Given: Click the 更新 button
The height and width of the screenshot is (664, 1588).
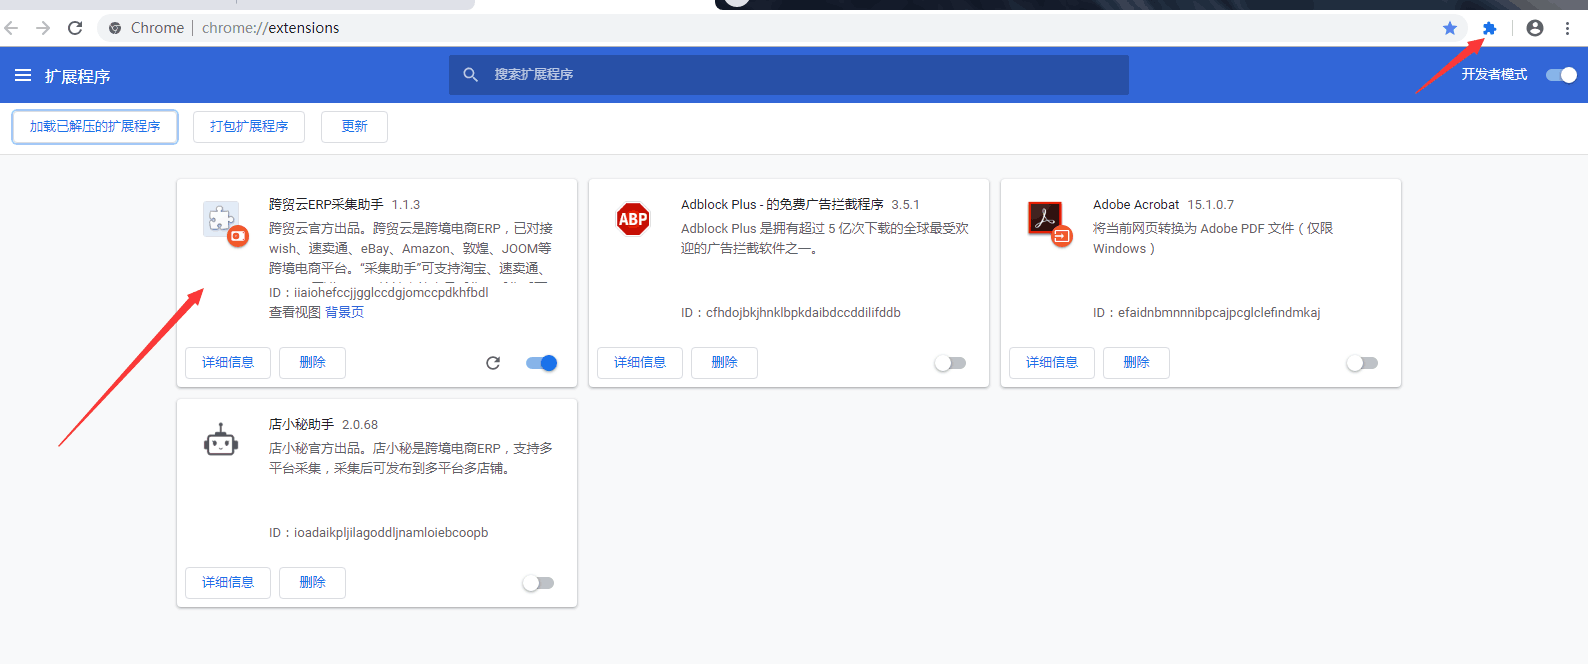Looking at the screenshot, I should click(x=354, y=127).
